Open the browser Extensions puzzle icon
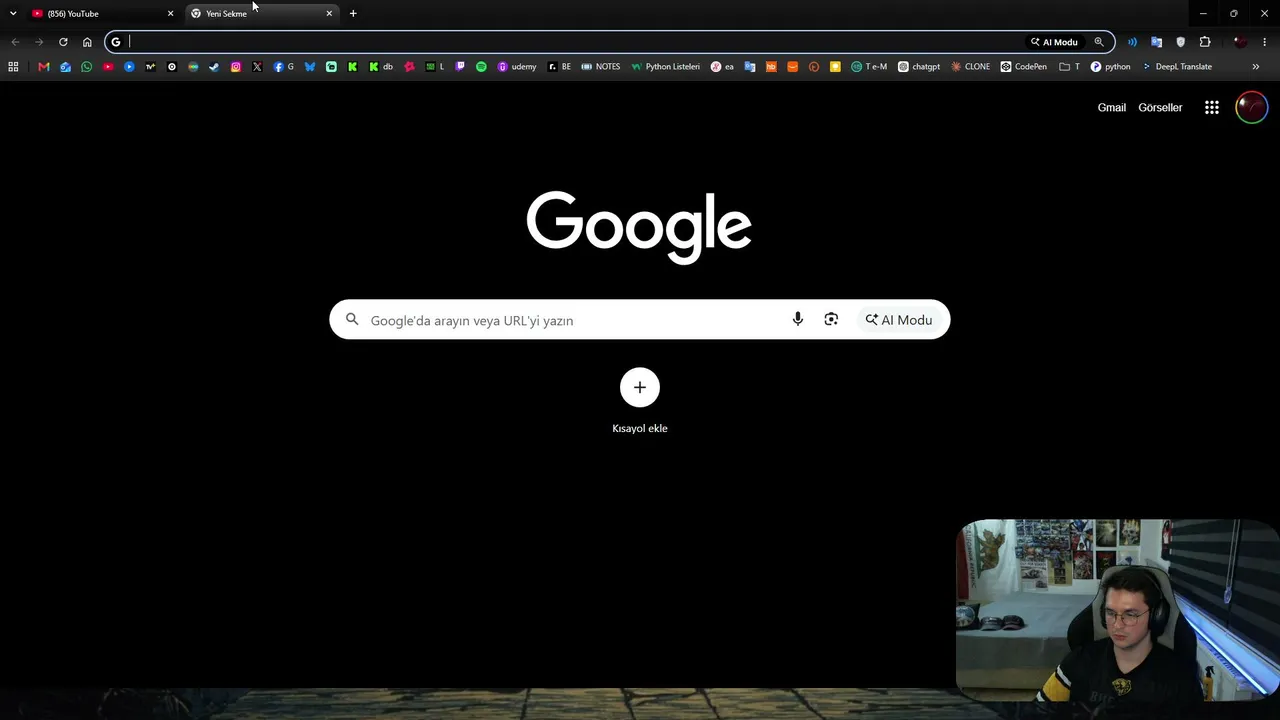Viewport: 1280px width, 720px height. (1205, 42)
